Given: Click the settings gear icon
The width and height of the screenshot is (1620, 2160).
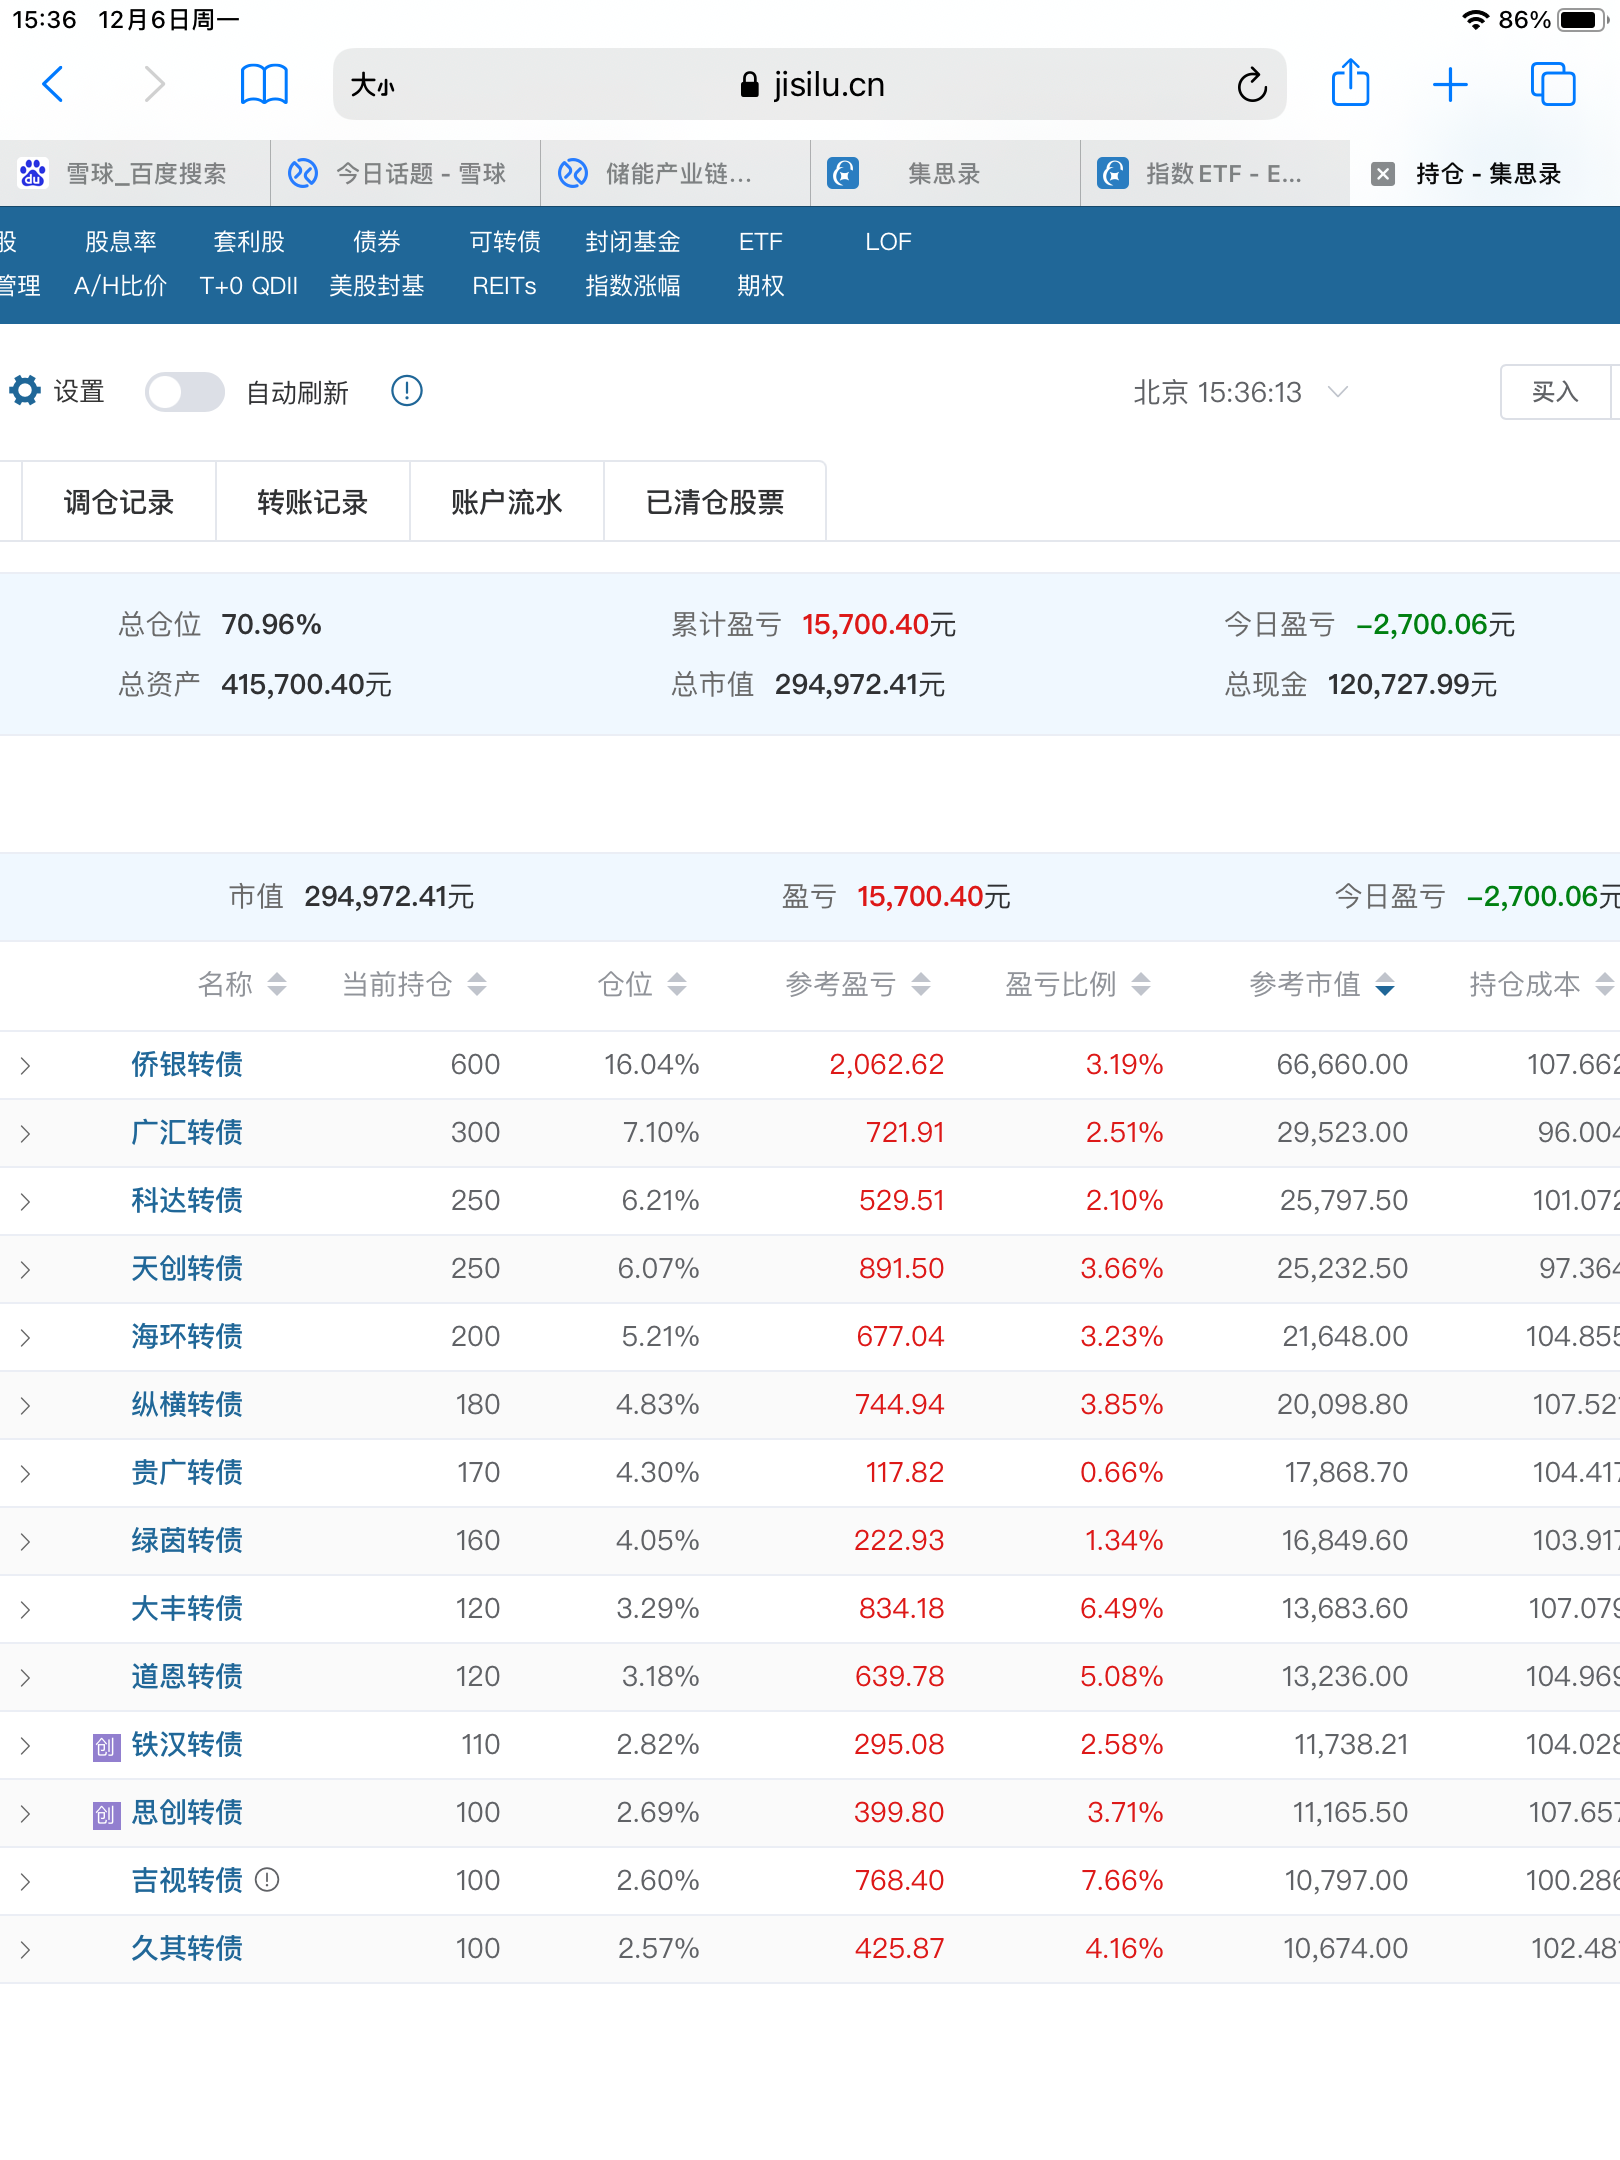Looking at the screenshot, I should (25, 391).
